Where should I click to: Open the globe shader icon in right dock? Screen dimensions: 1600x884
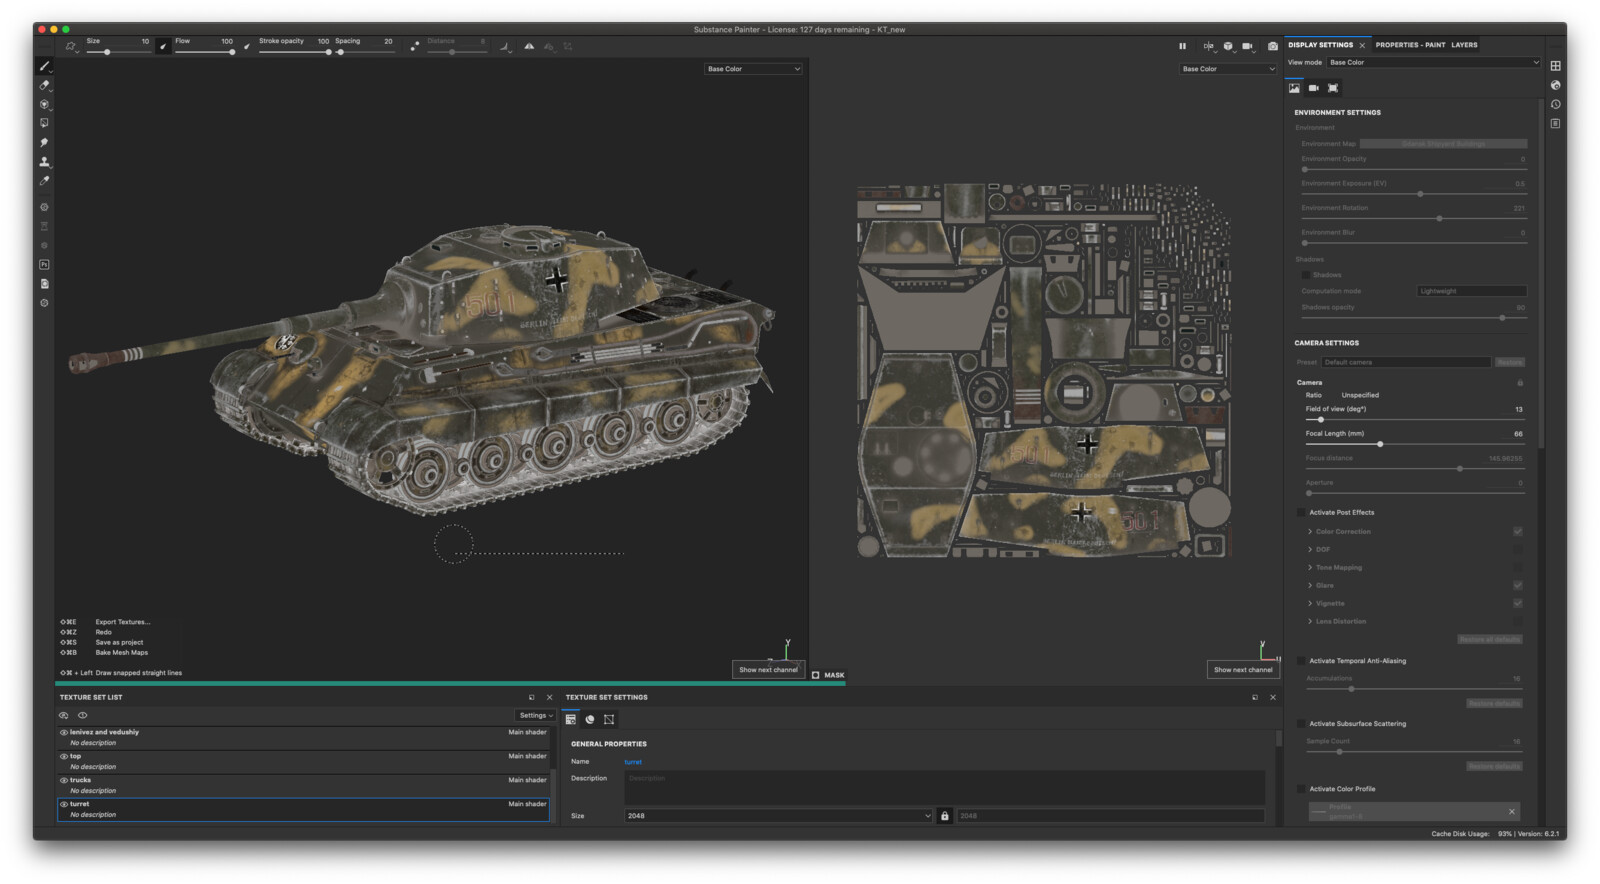[1555, 85]
